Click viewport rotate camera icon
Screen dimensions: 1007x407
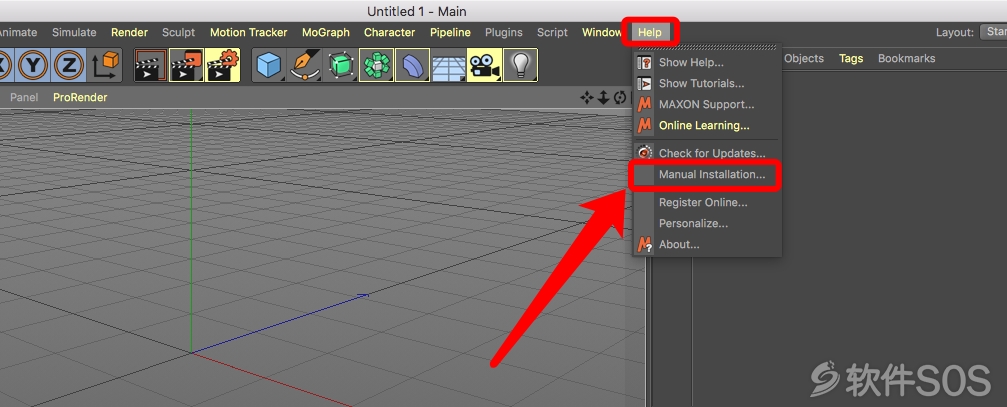click(x=620, y=98)
